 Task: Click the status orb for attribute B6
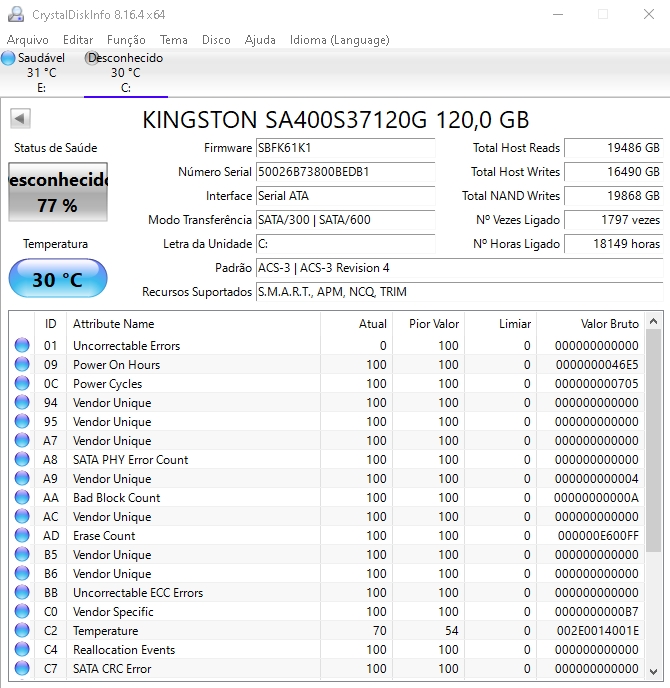[x=22, y=573]
